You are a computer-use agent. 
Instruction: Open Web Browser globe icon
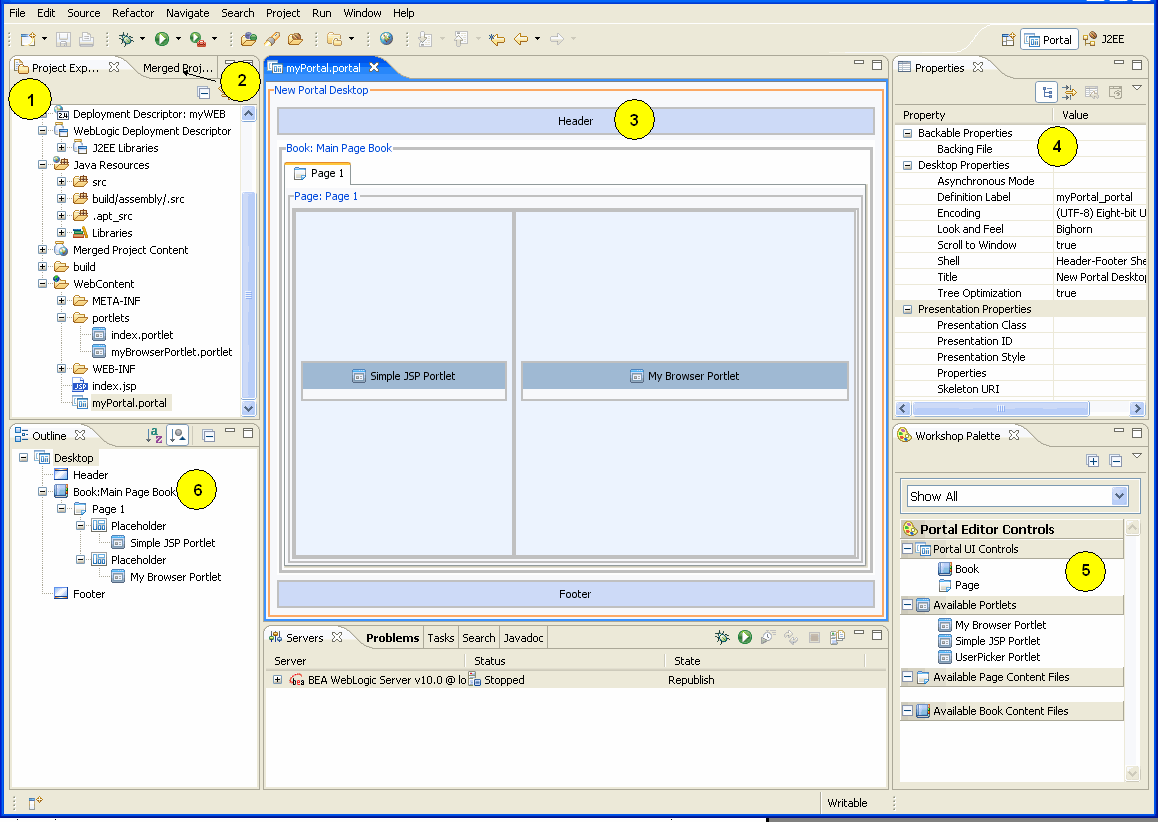386,39
